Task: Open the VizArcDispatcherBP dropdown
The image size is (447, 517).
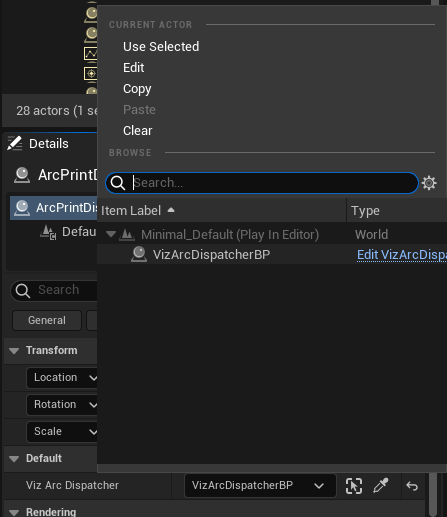Action: click(x=260, y=486)
